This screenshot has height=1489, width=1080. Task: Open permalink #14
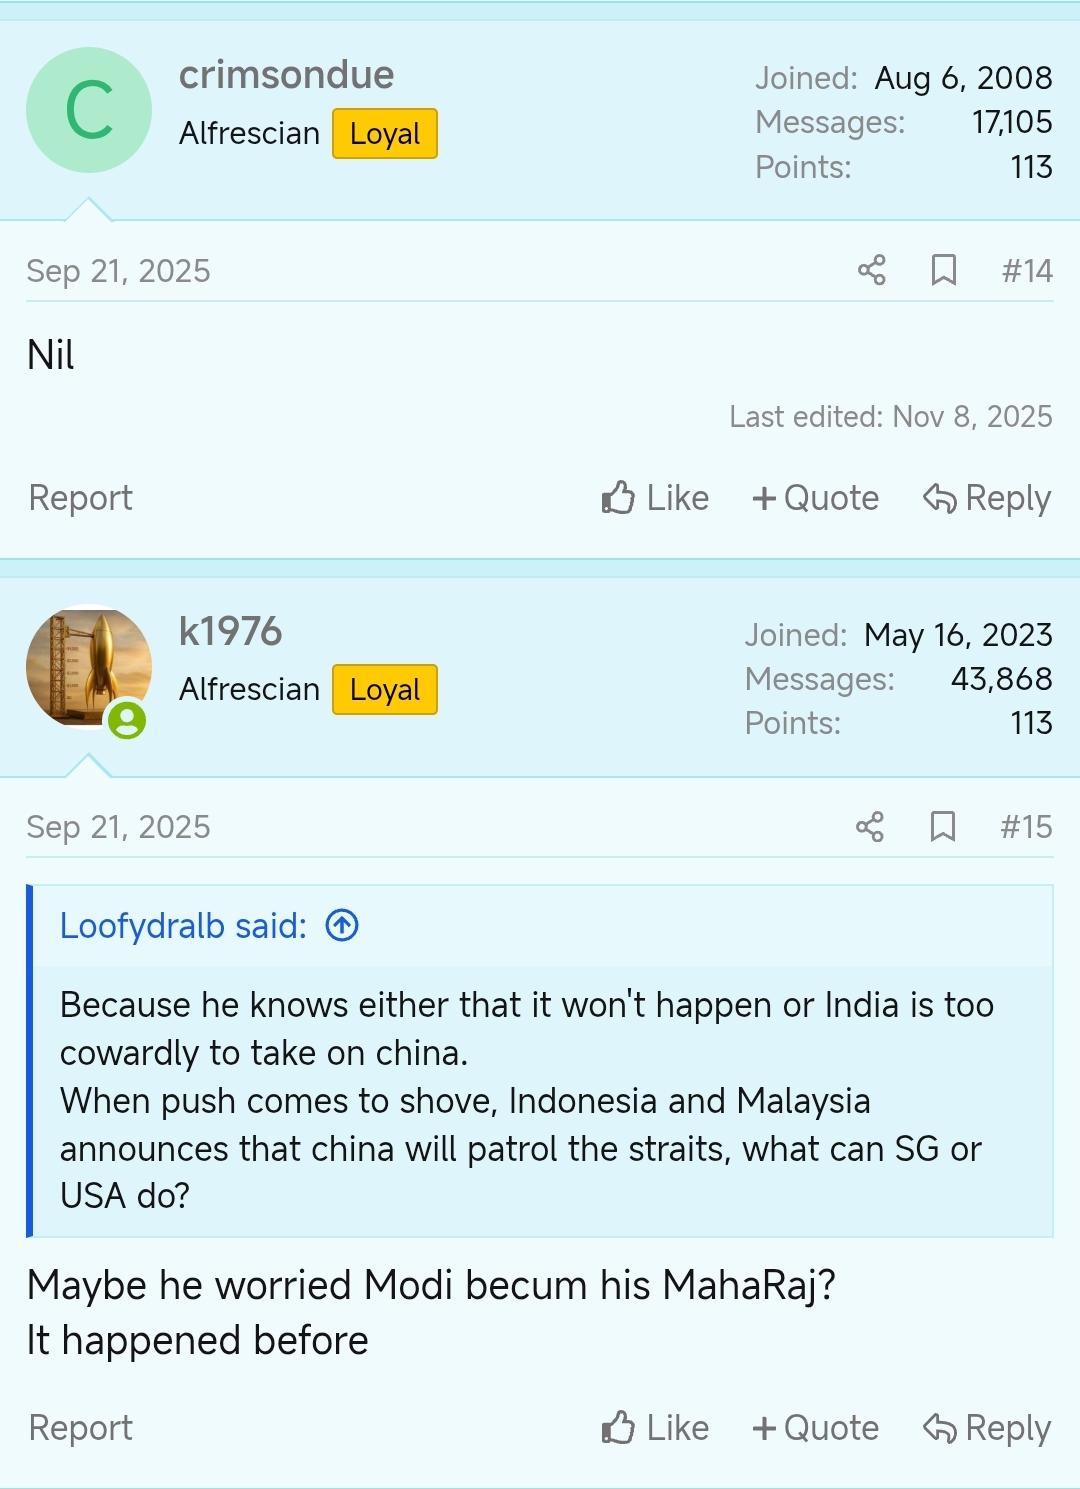pos(1027,271)
